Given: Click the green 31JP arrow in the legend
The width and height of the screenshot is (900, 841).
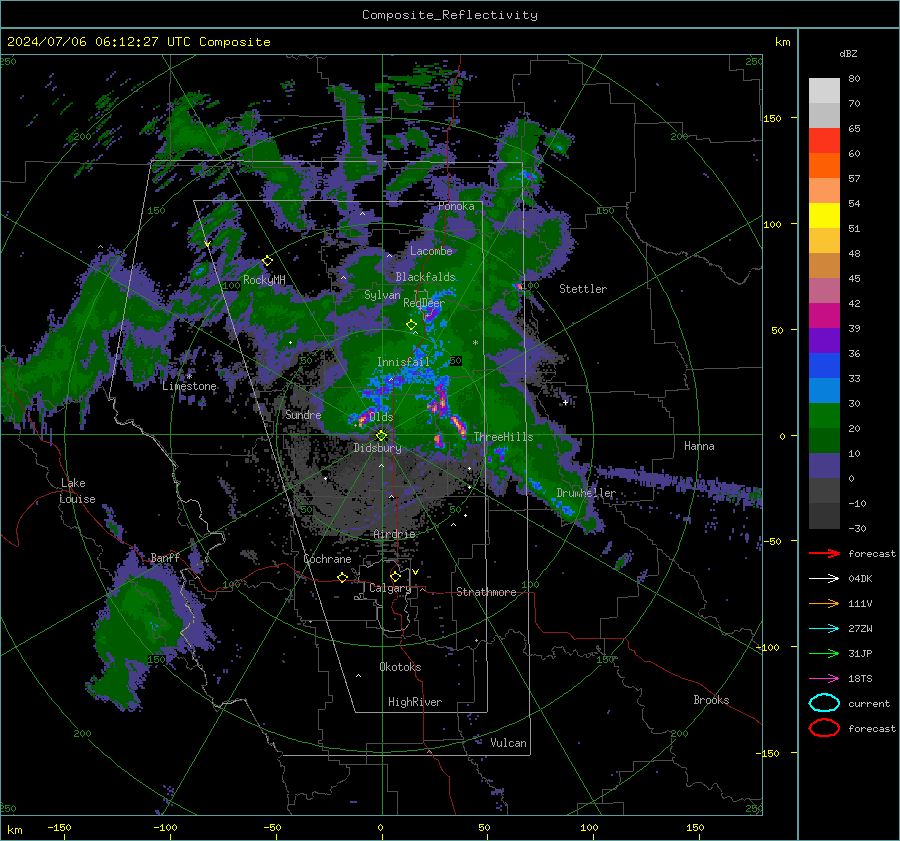Looking at the screenshot, I should 824,653.
